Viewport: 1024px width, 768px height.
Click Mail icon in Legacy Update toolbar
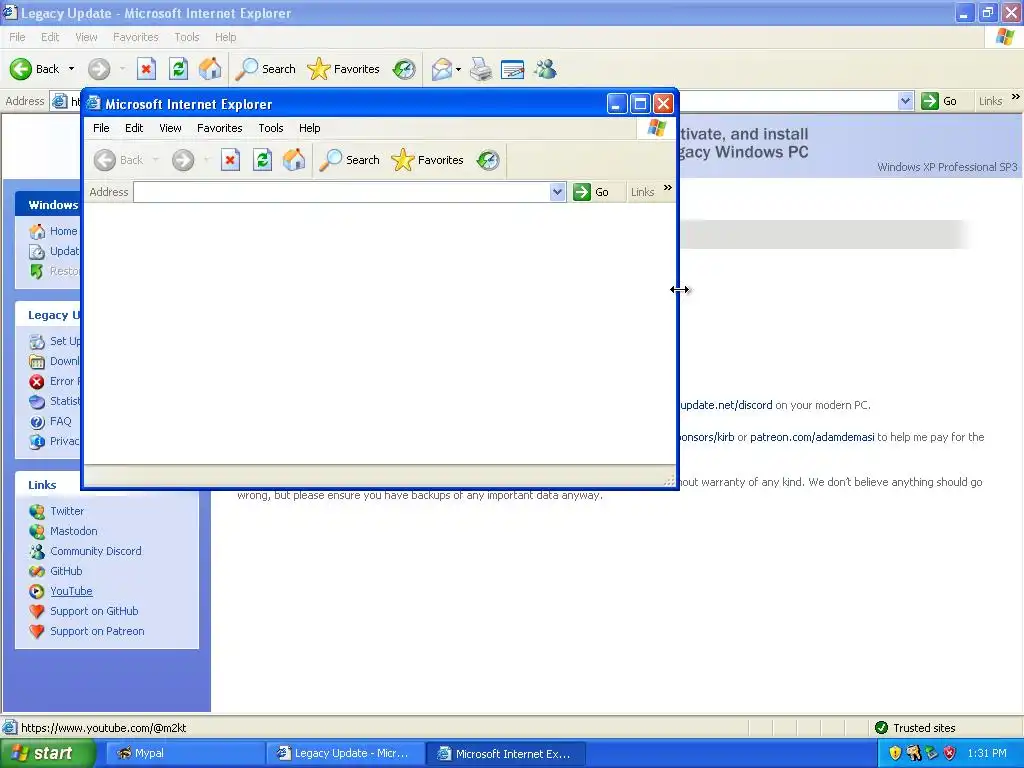pos(442,69)
